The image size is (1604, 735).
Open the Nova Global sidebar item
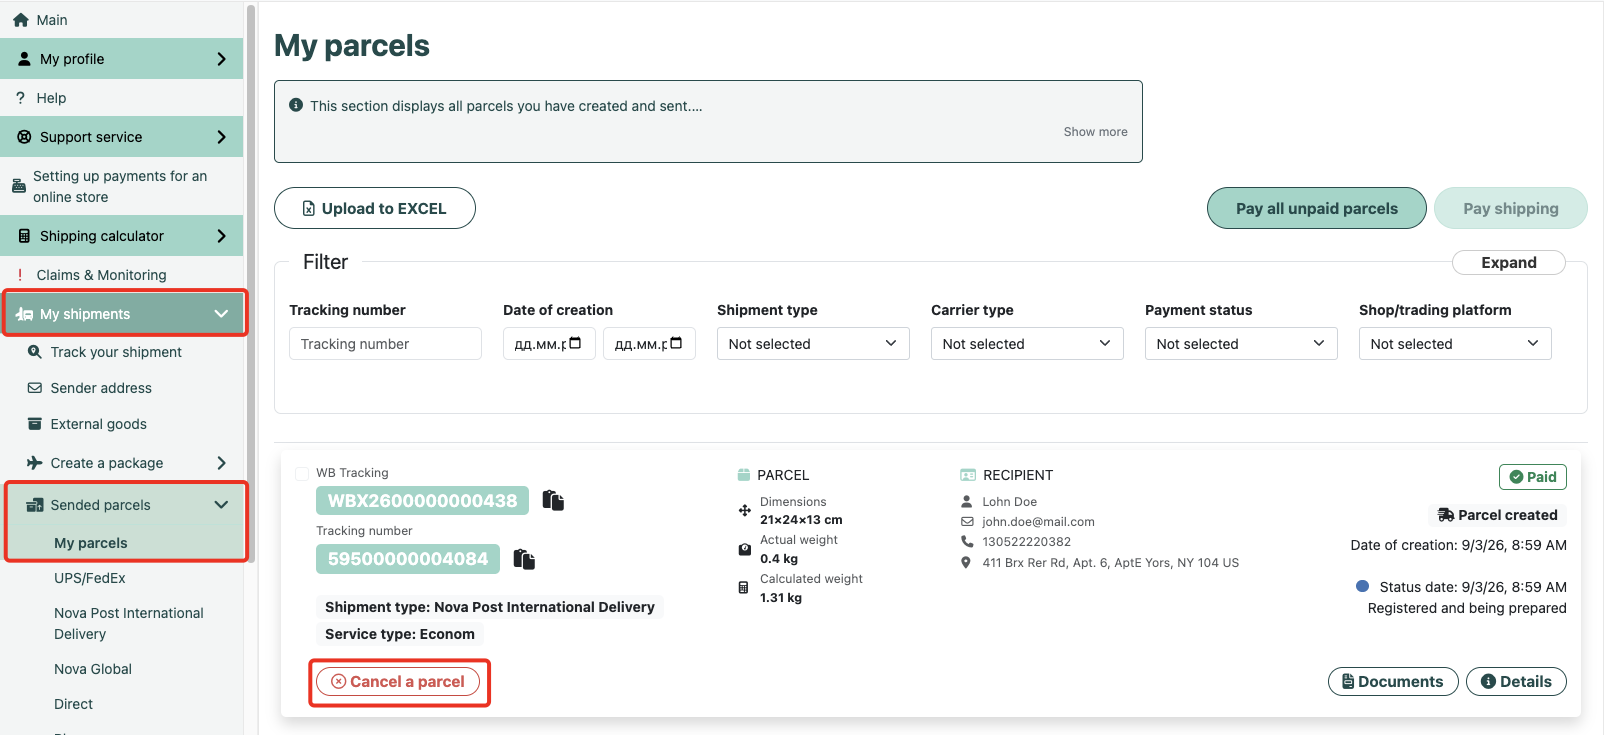[x=93, y=669]
